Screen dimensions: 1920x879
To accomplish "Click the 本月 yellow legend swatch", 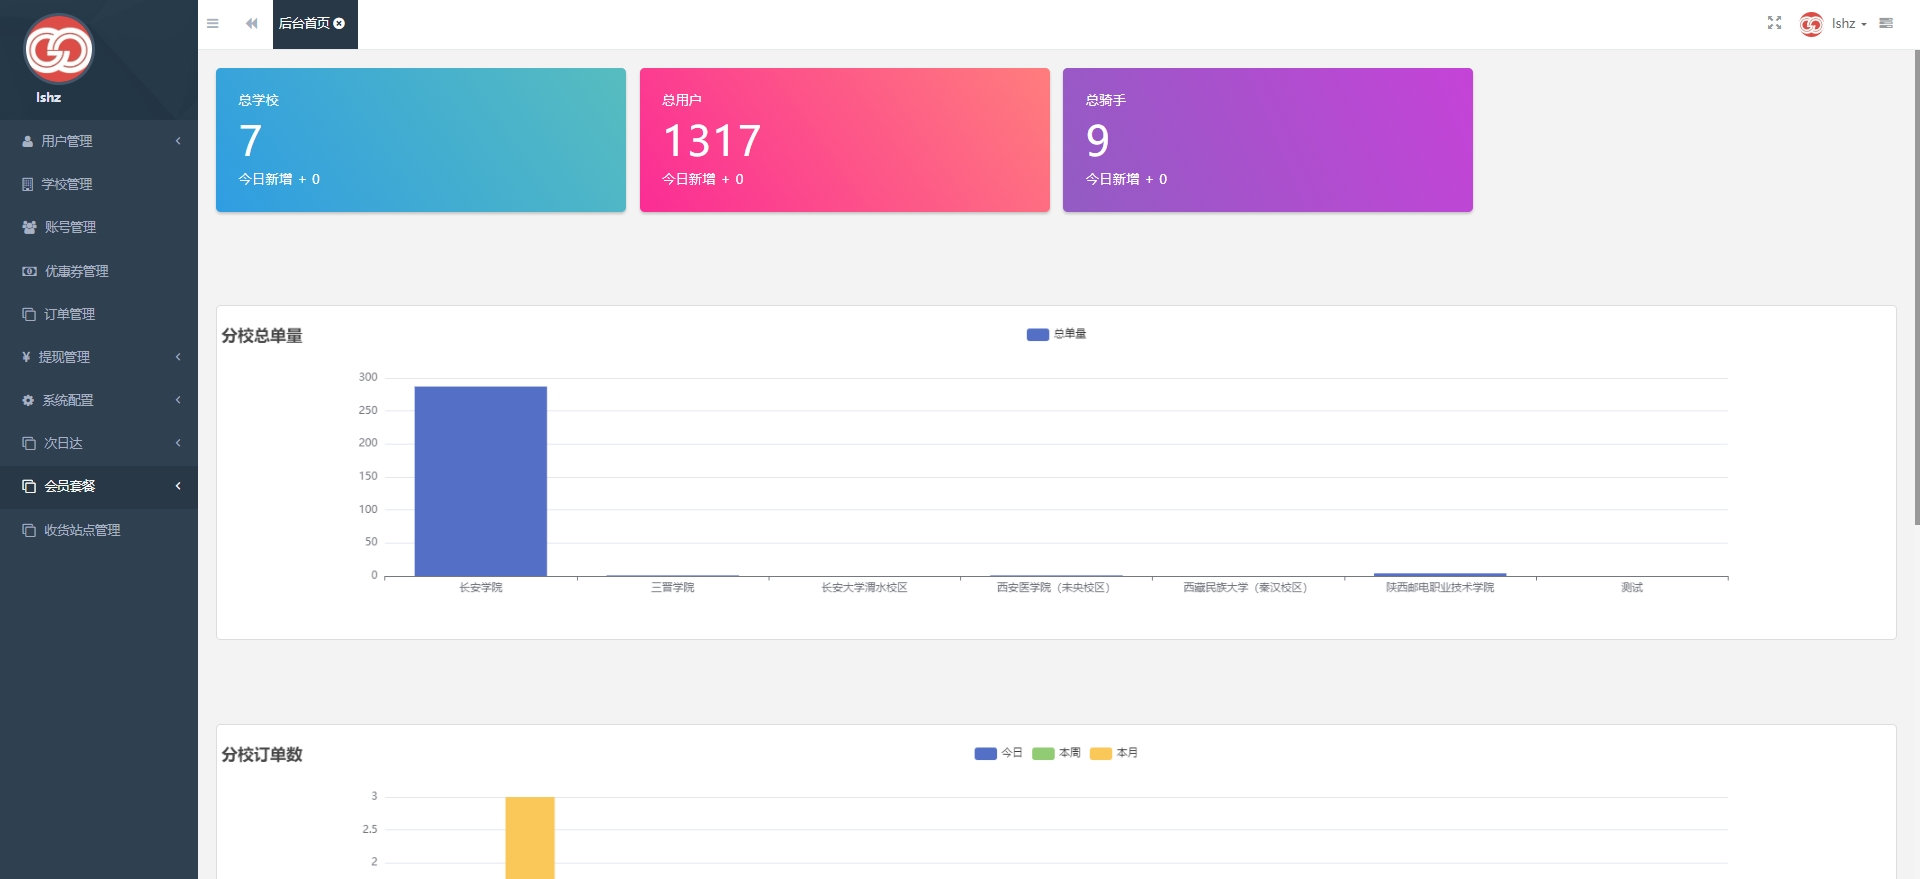I will click(x=1101, y=753).
